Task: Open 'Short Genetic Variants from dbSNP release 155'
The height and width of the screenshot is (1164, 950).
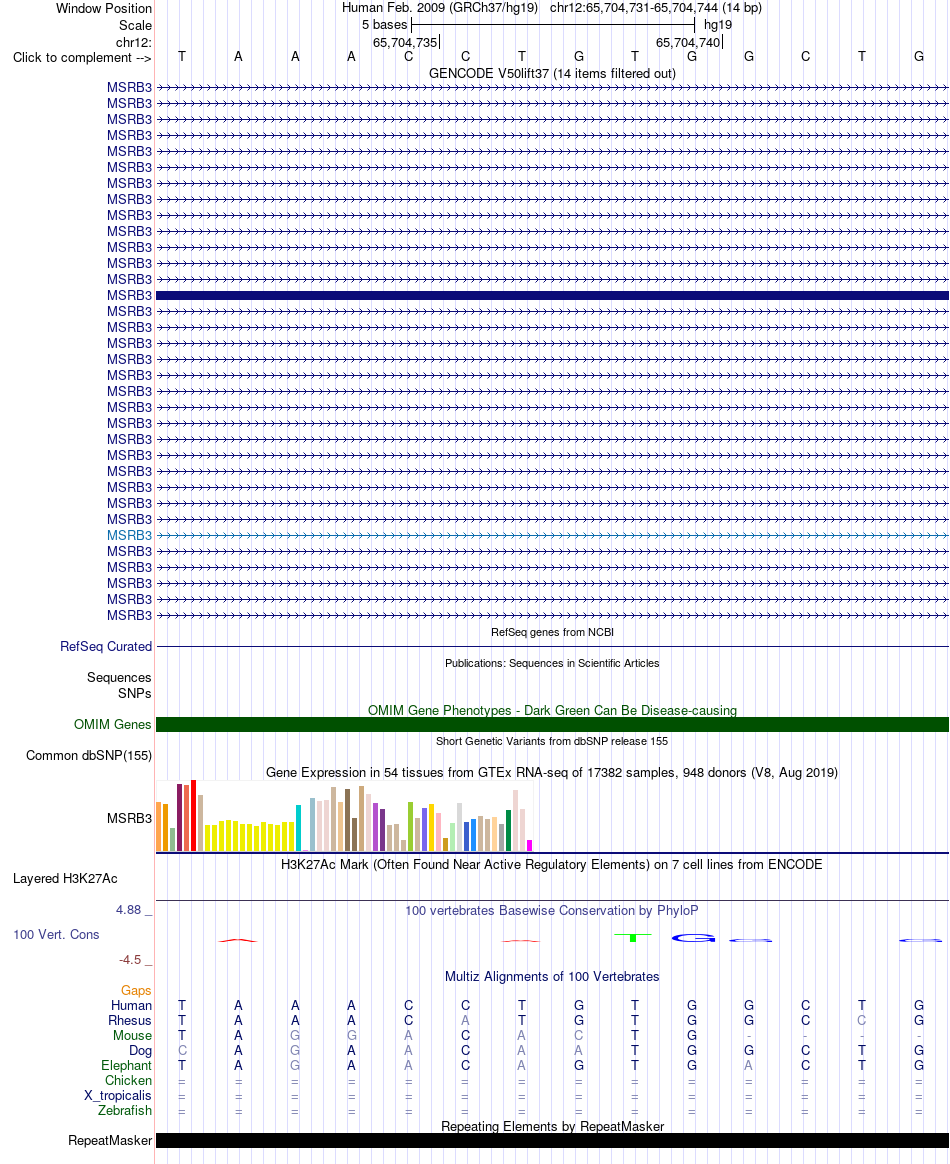Action: (x=552, y=741)
